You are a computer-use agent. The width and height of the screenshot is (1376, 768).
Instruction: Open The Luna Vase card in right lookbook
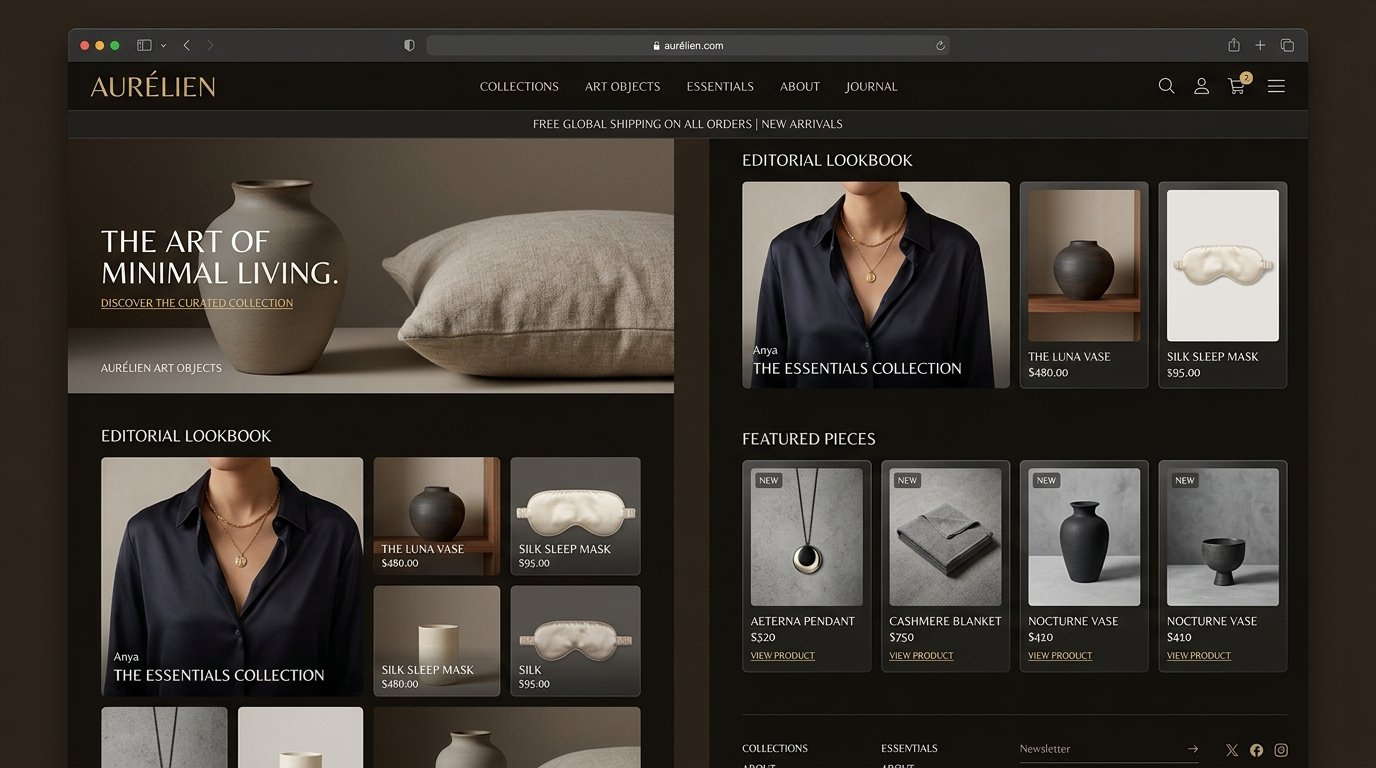pos(1084,285)
